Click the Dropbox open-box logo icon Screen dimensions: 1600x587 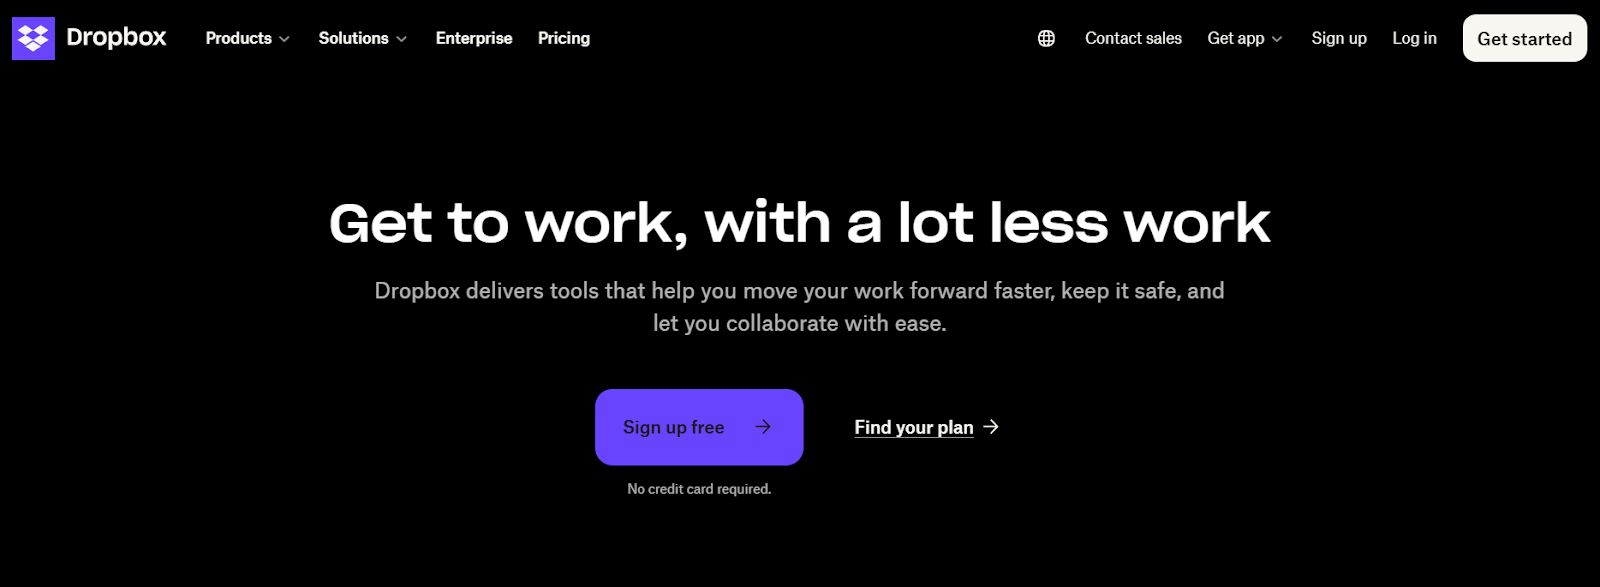[33, 38]
